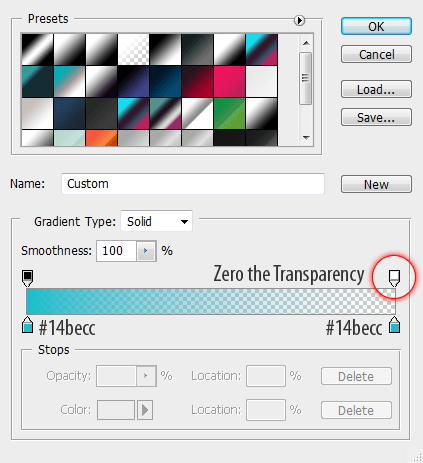
Task: Select the circled right opacity stop
Action: [394, 278]
